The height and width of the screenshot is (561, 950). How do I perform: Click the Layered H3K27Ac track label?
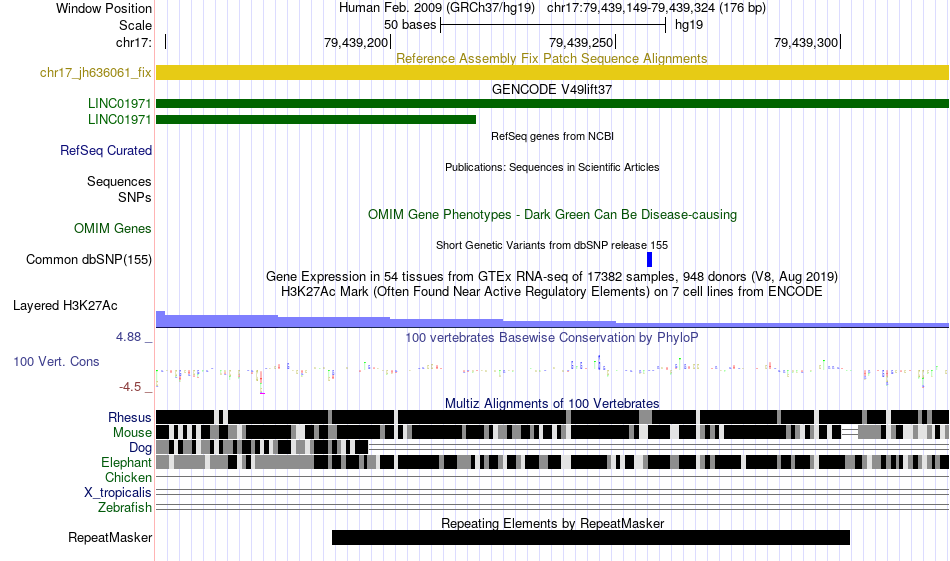(x=65, y=305)
